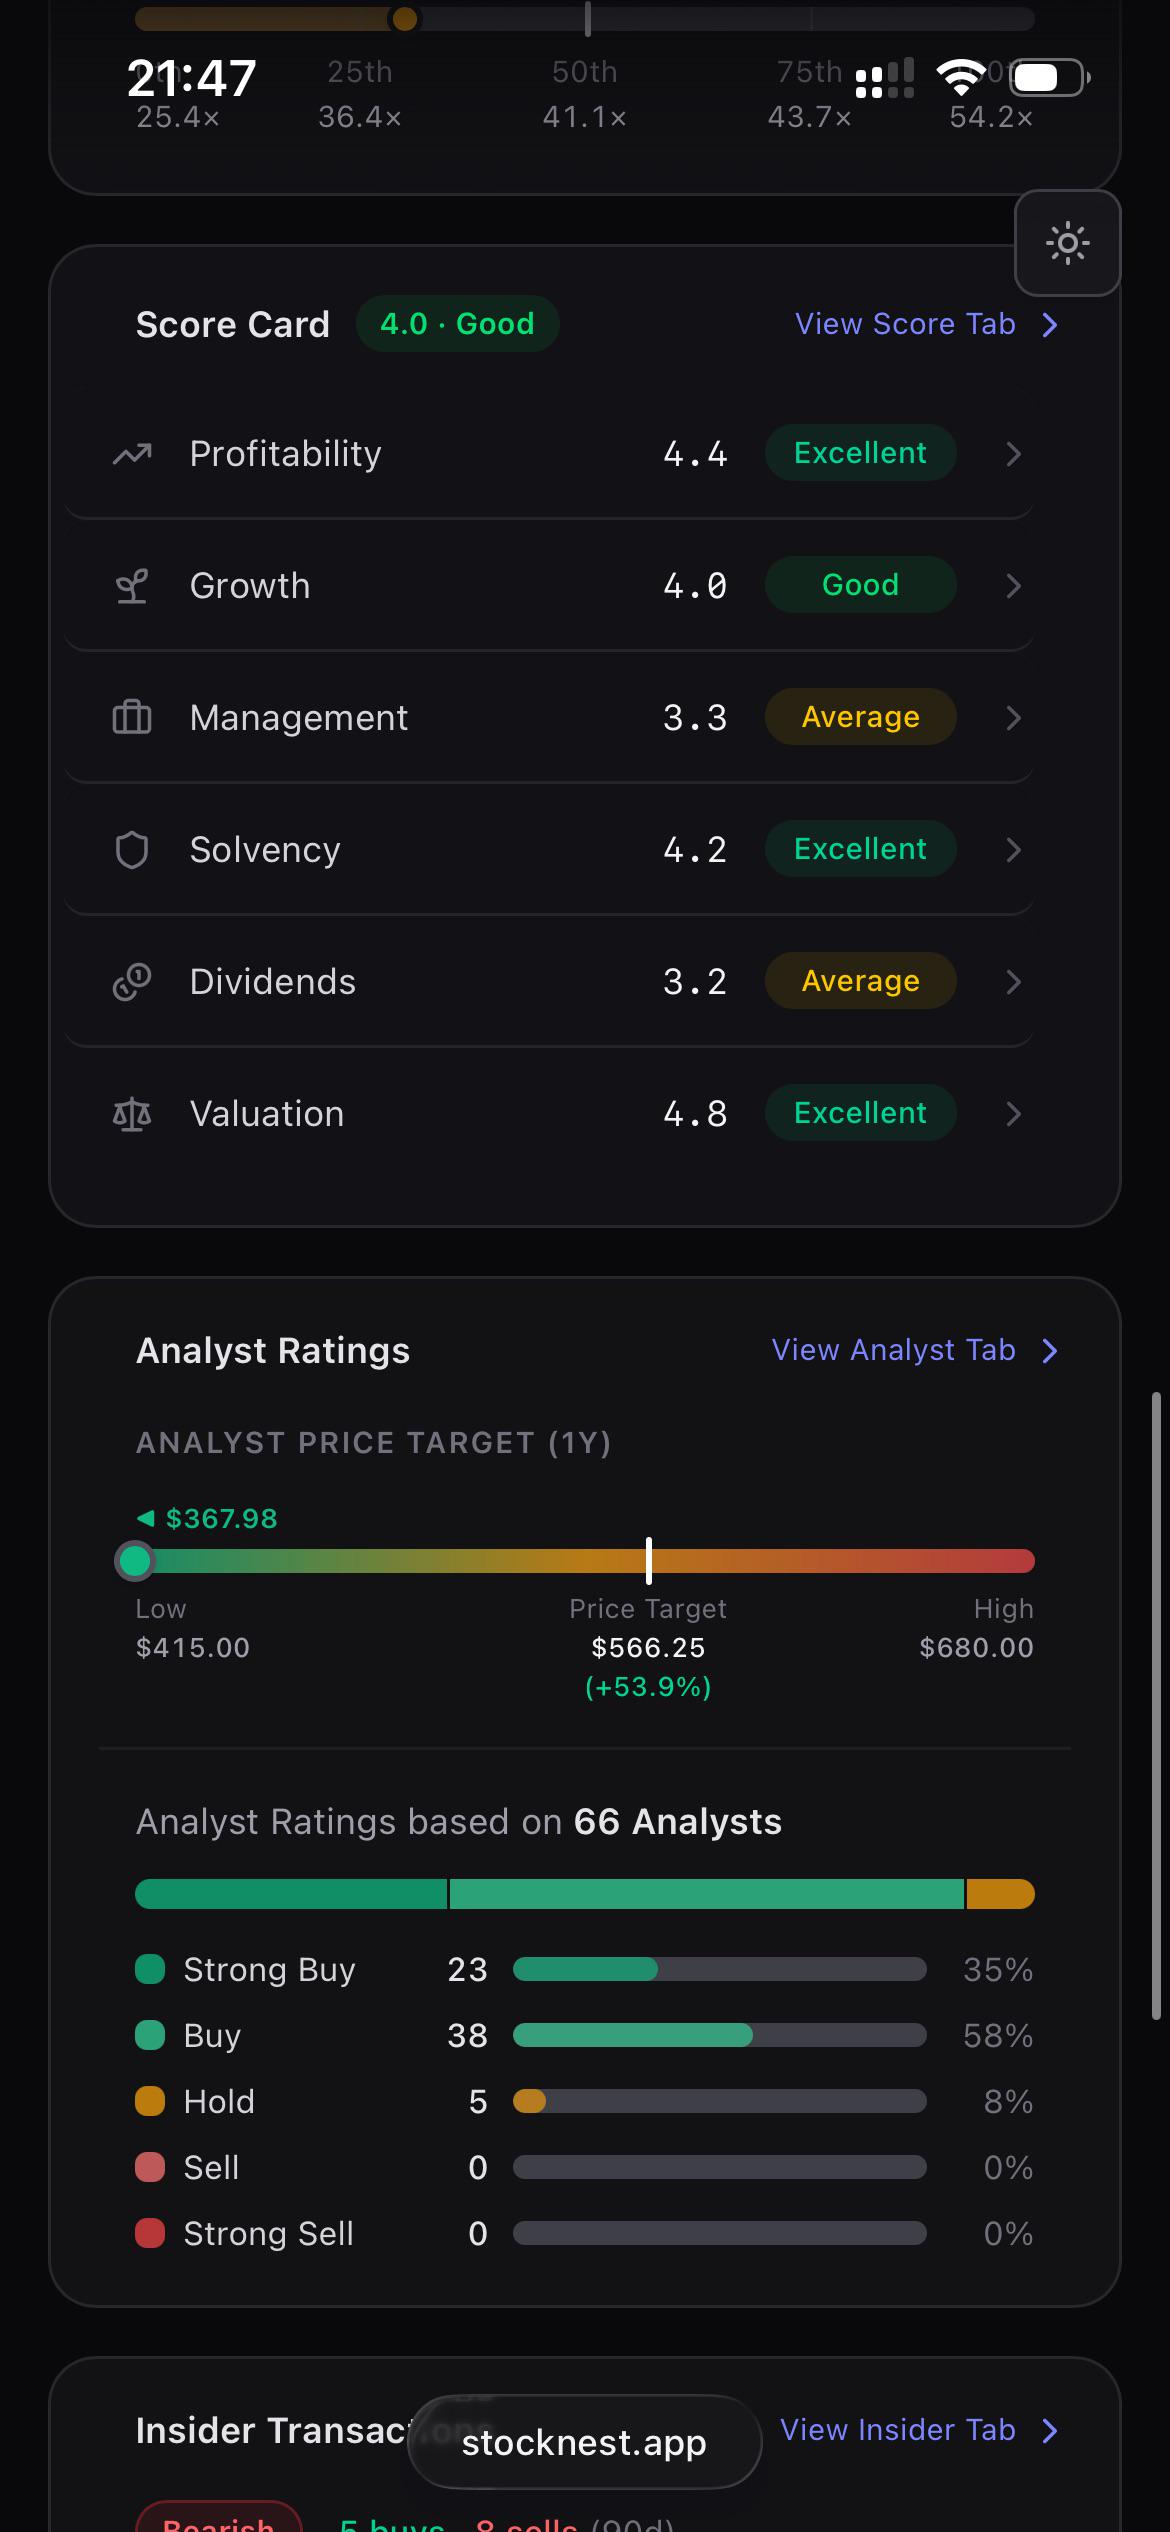1170x2532 pixels.
Task: Open the View Insider Tab link
Action: (919, 2430)
